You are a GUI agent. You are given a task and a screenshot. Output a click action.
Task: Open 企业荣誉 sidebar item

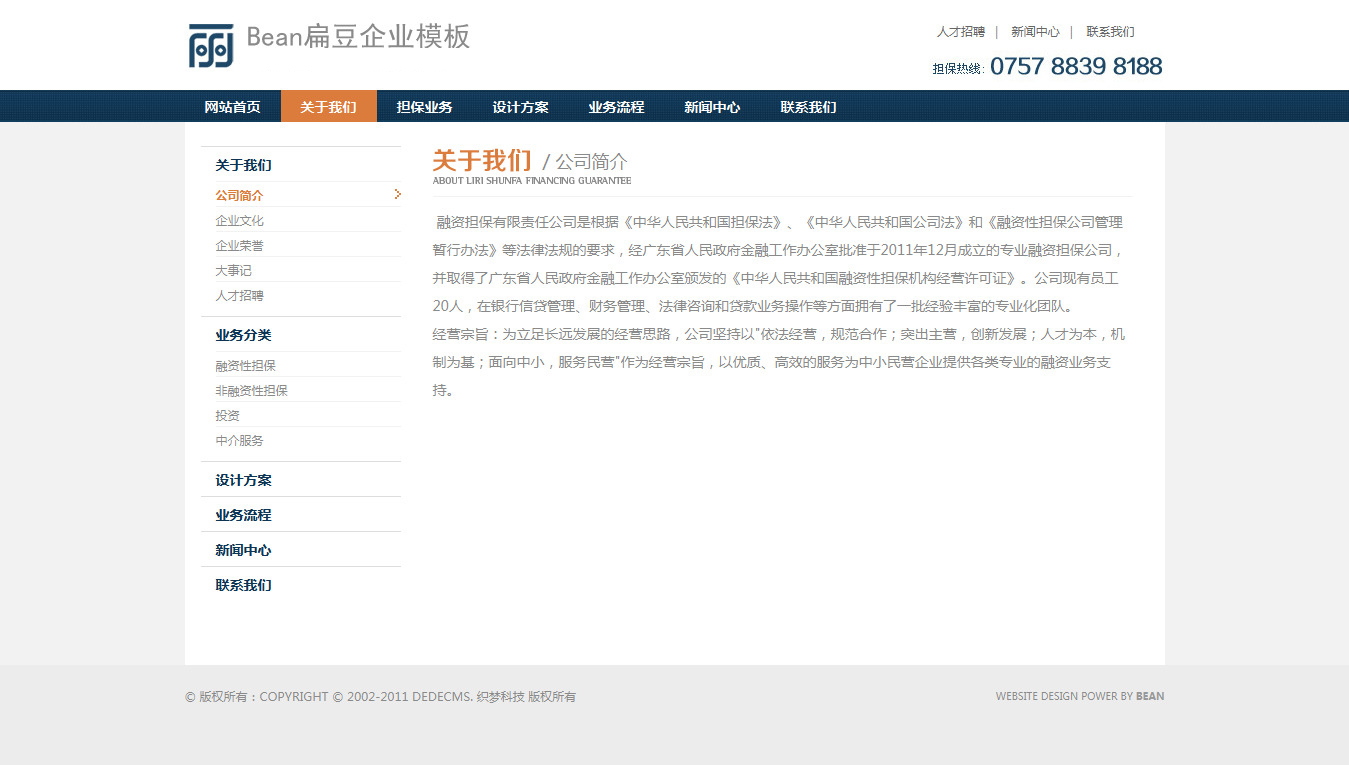coord(240,246)
